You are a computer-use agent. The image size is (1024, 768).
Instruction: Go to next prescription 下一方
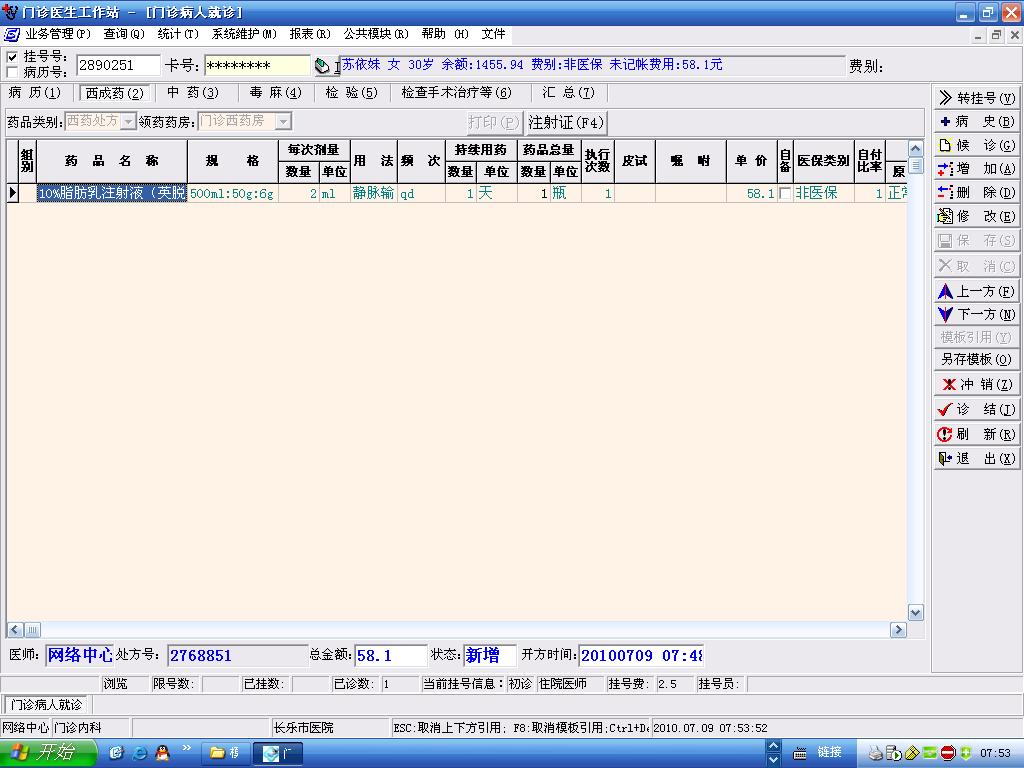click(976, 314)
